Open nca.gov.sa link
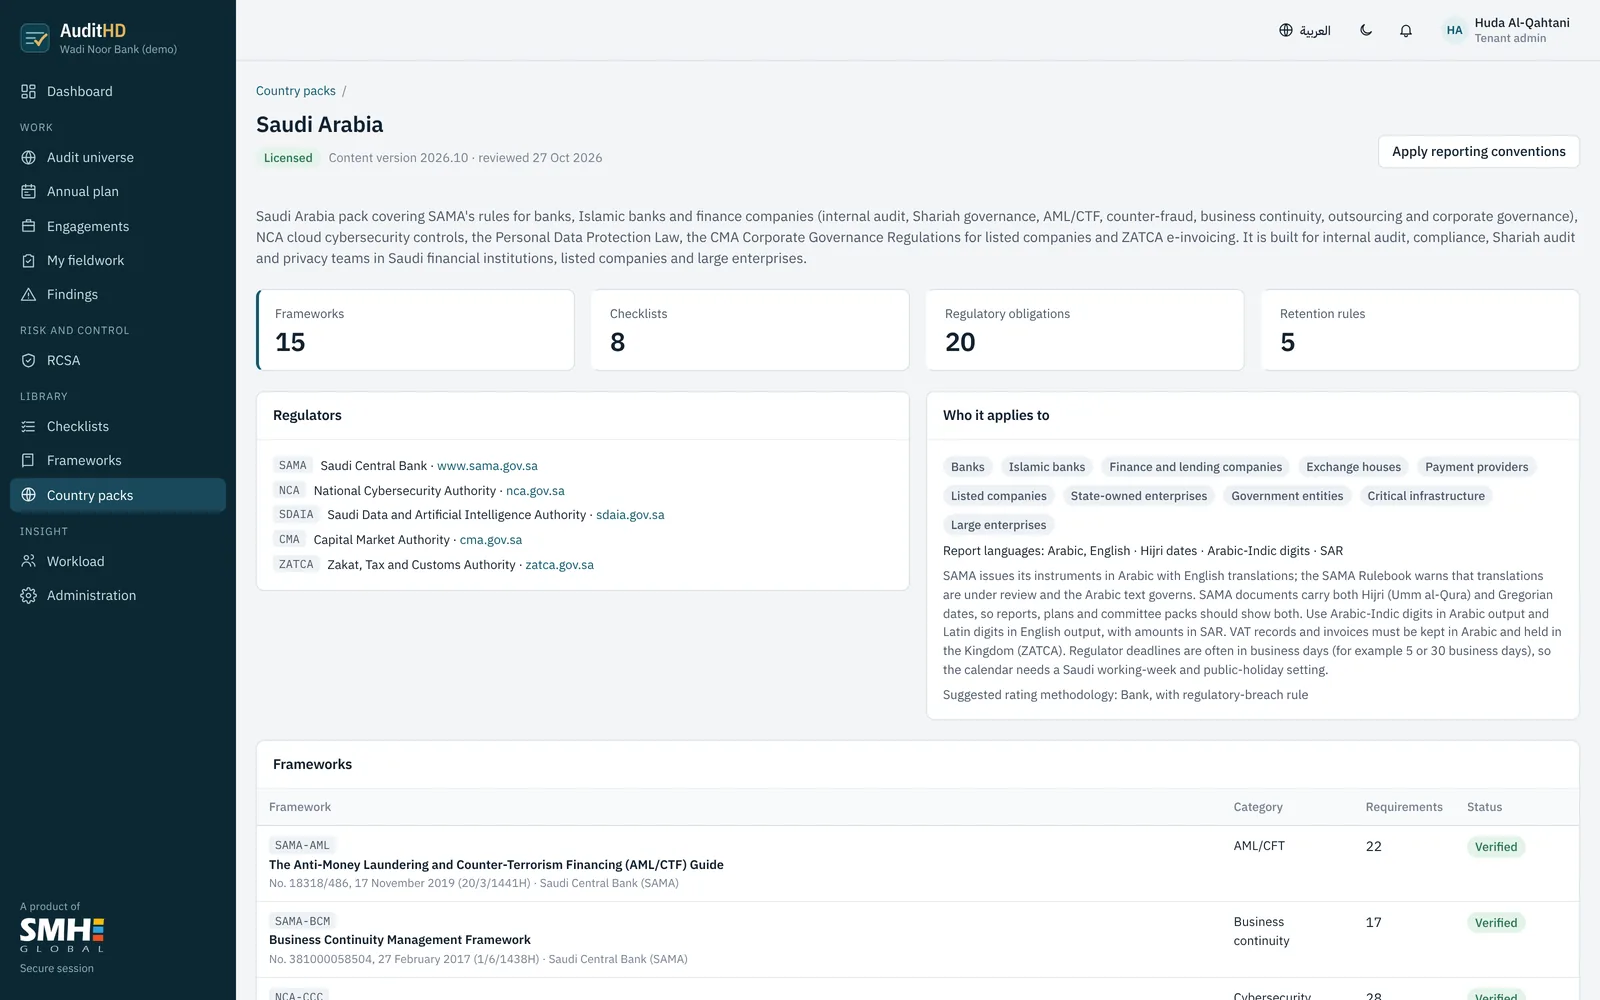 [x=535, y=491]
